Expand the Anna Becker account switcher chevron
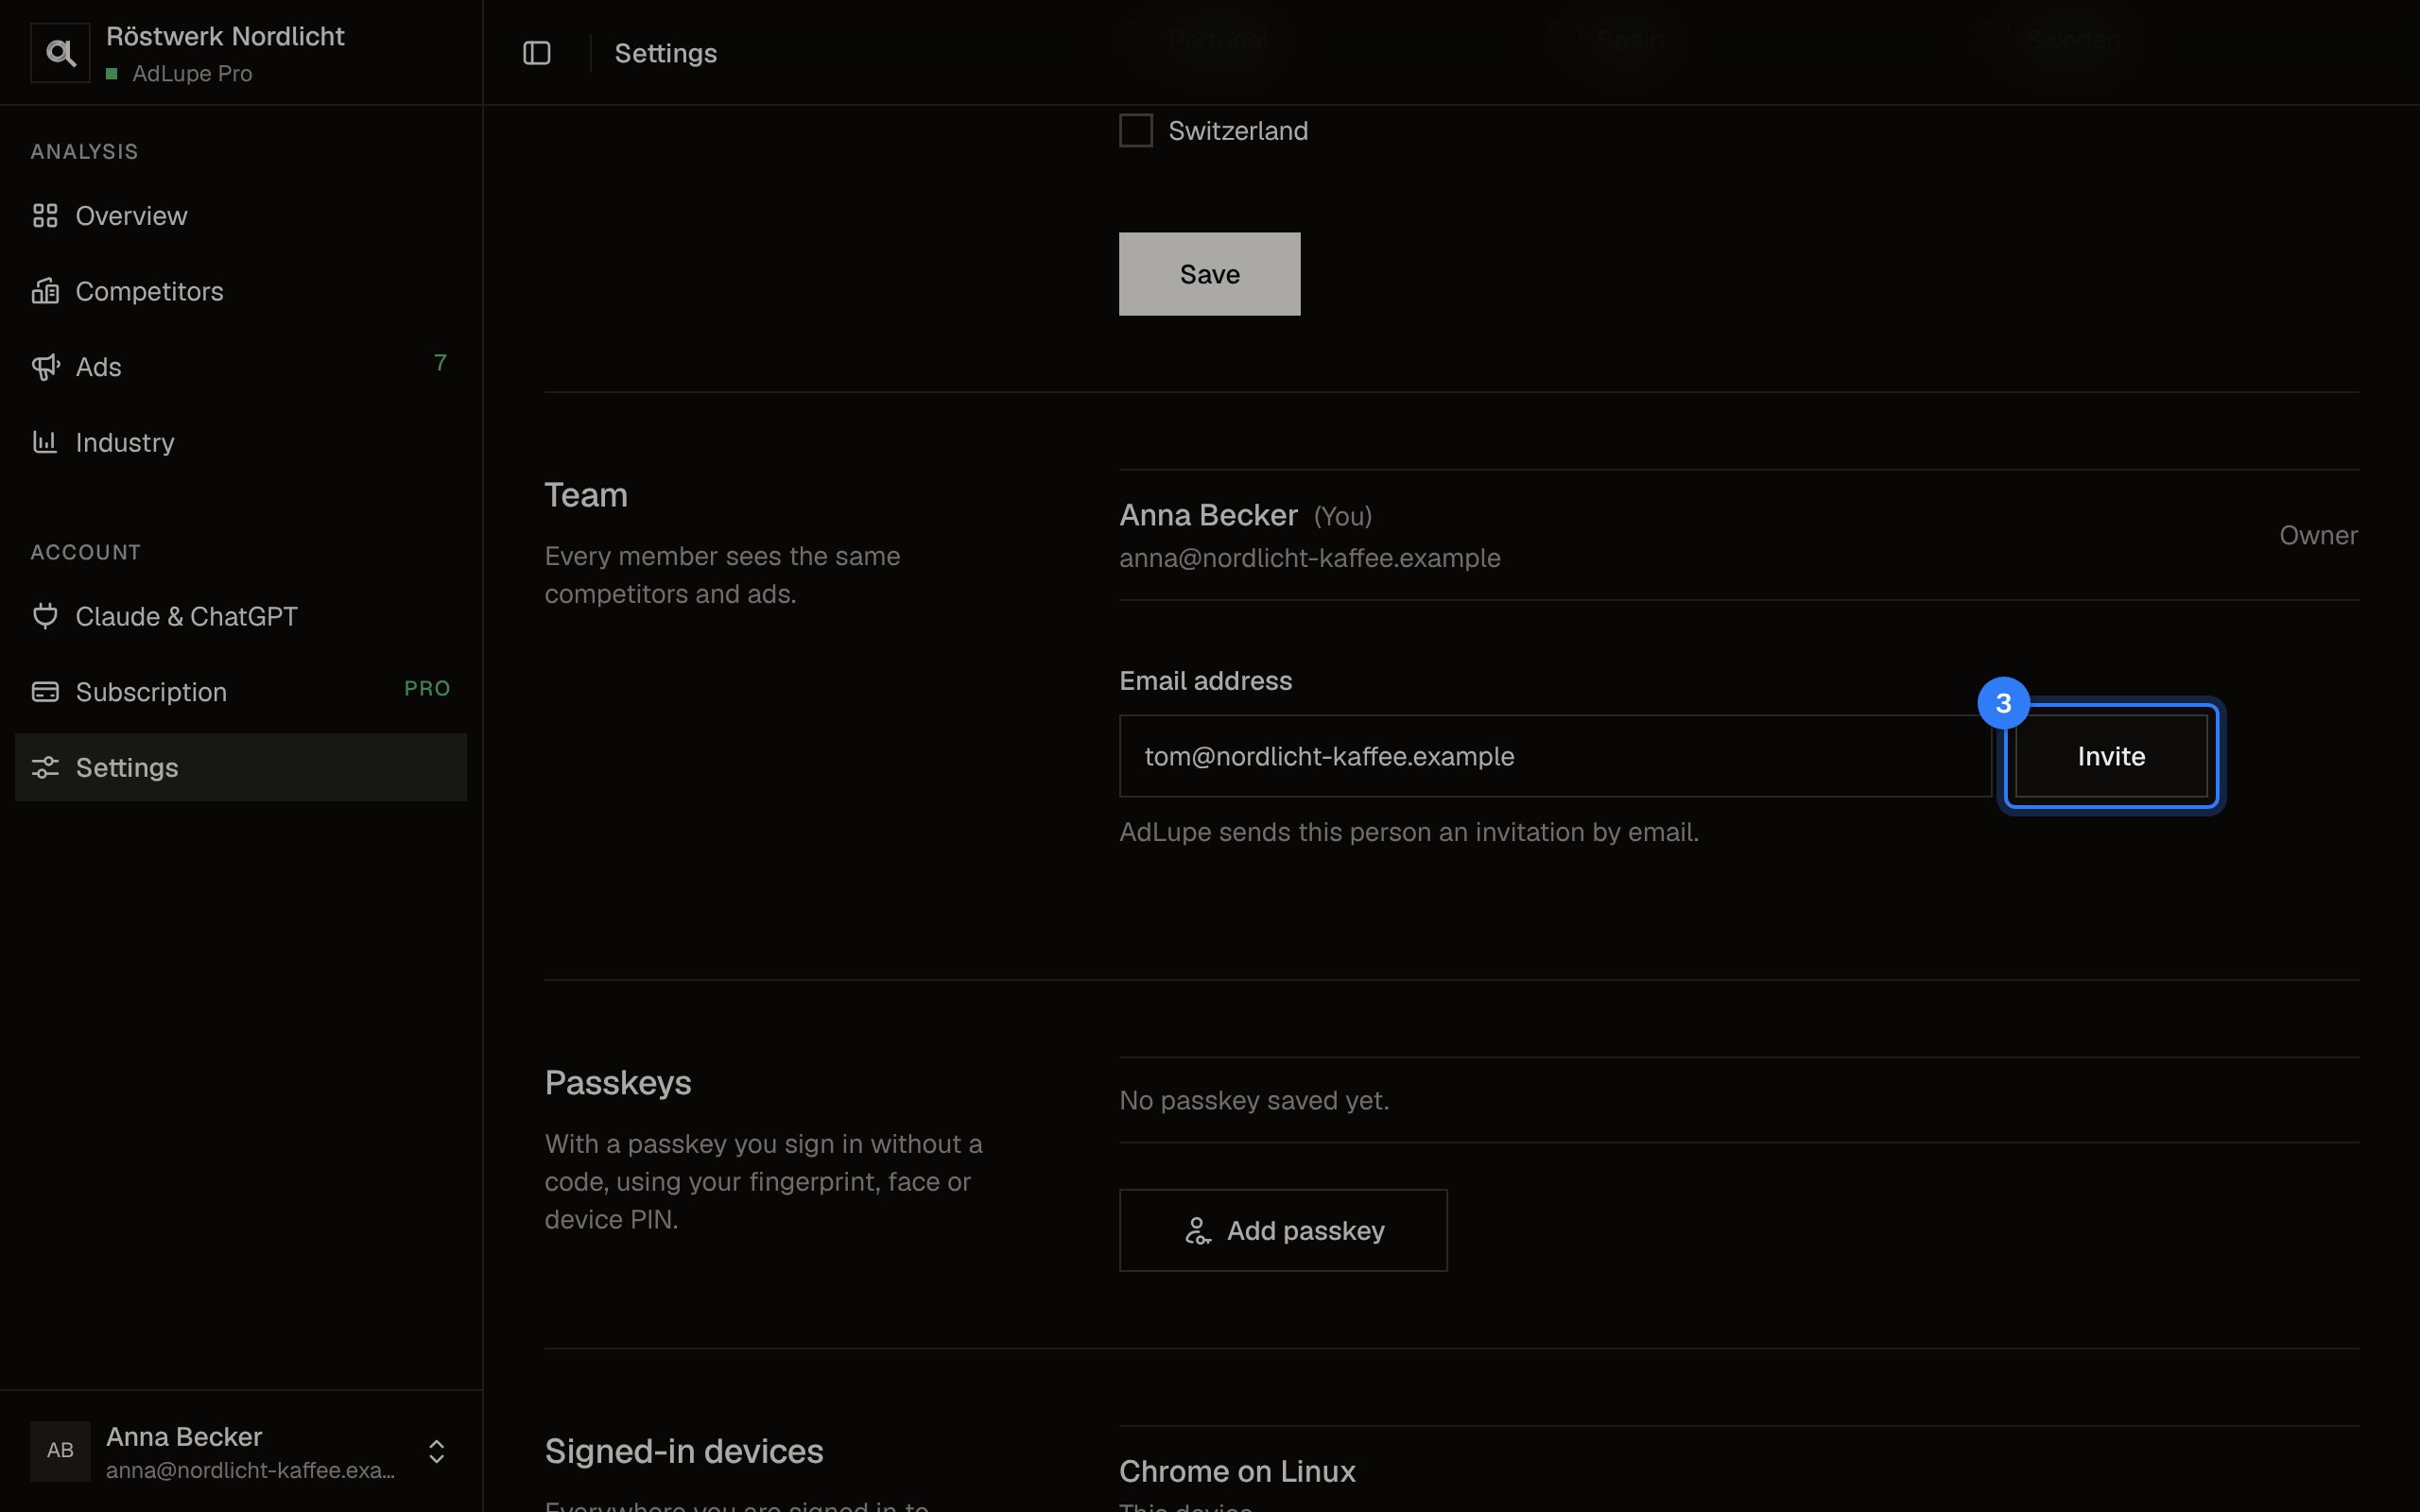2420x1512 pixels. [437, 1451]
